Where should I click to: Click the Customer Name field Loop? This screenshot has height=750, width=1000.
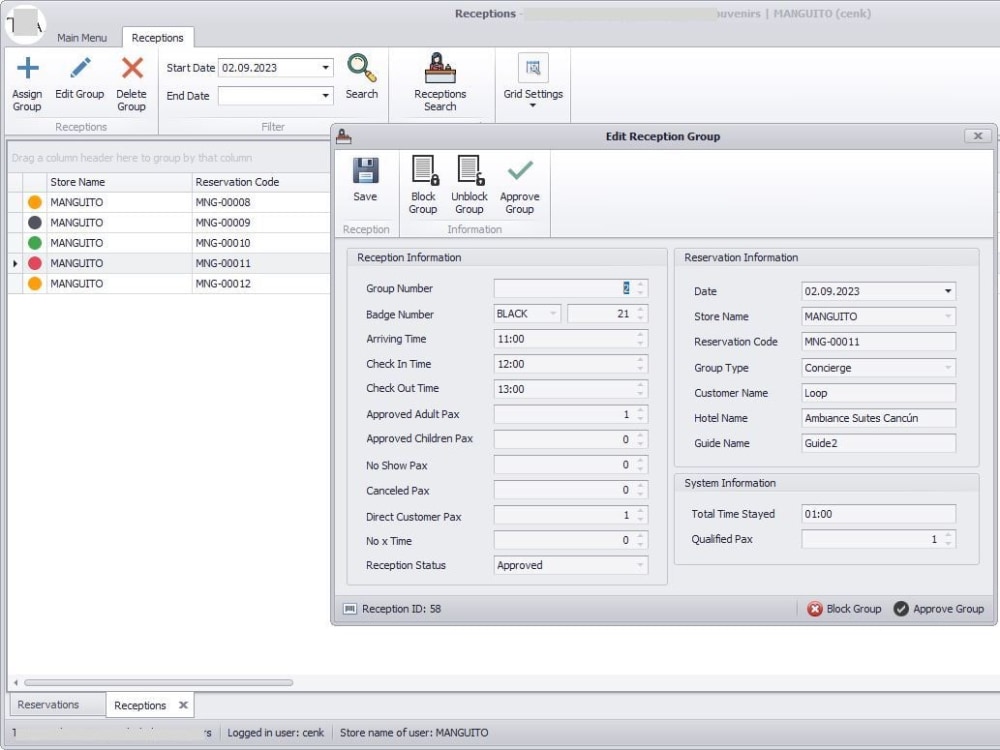pos(878,393)
